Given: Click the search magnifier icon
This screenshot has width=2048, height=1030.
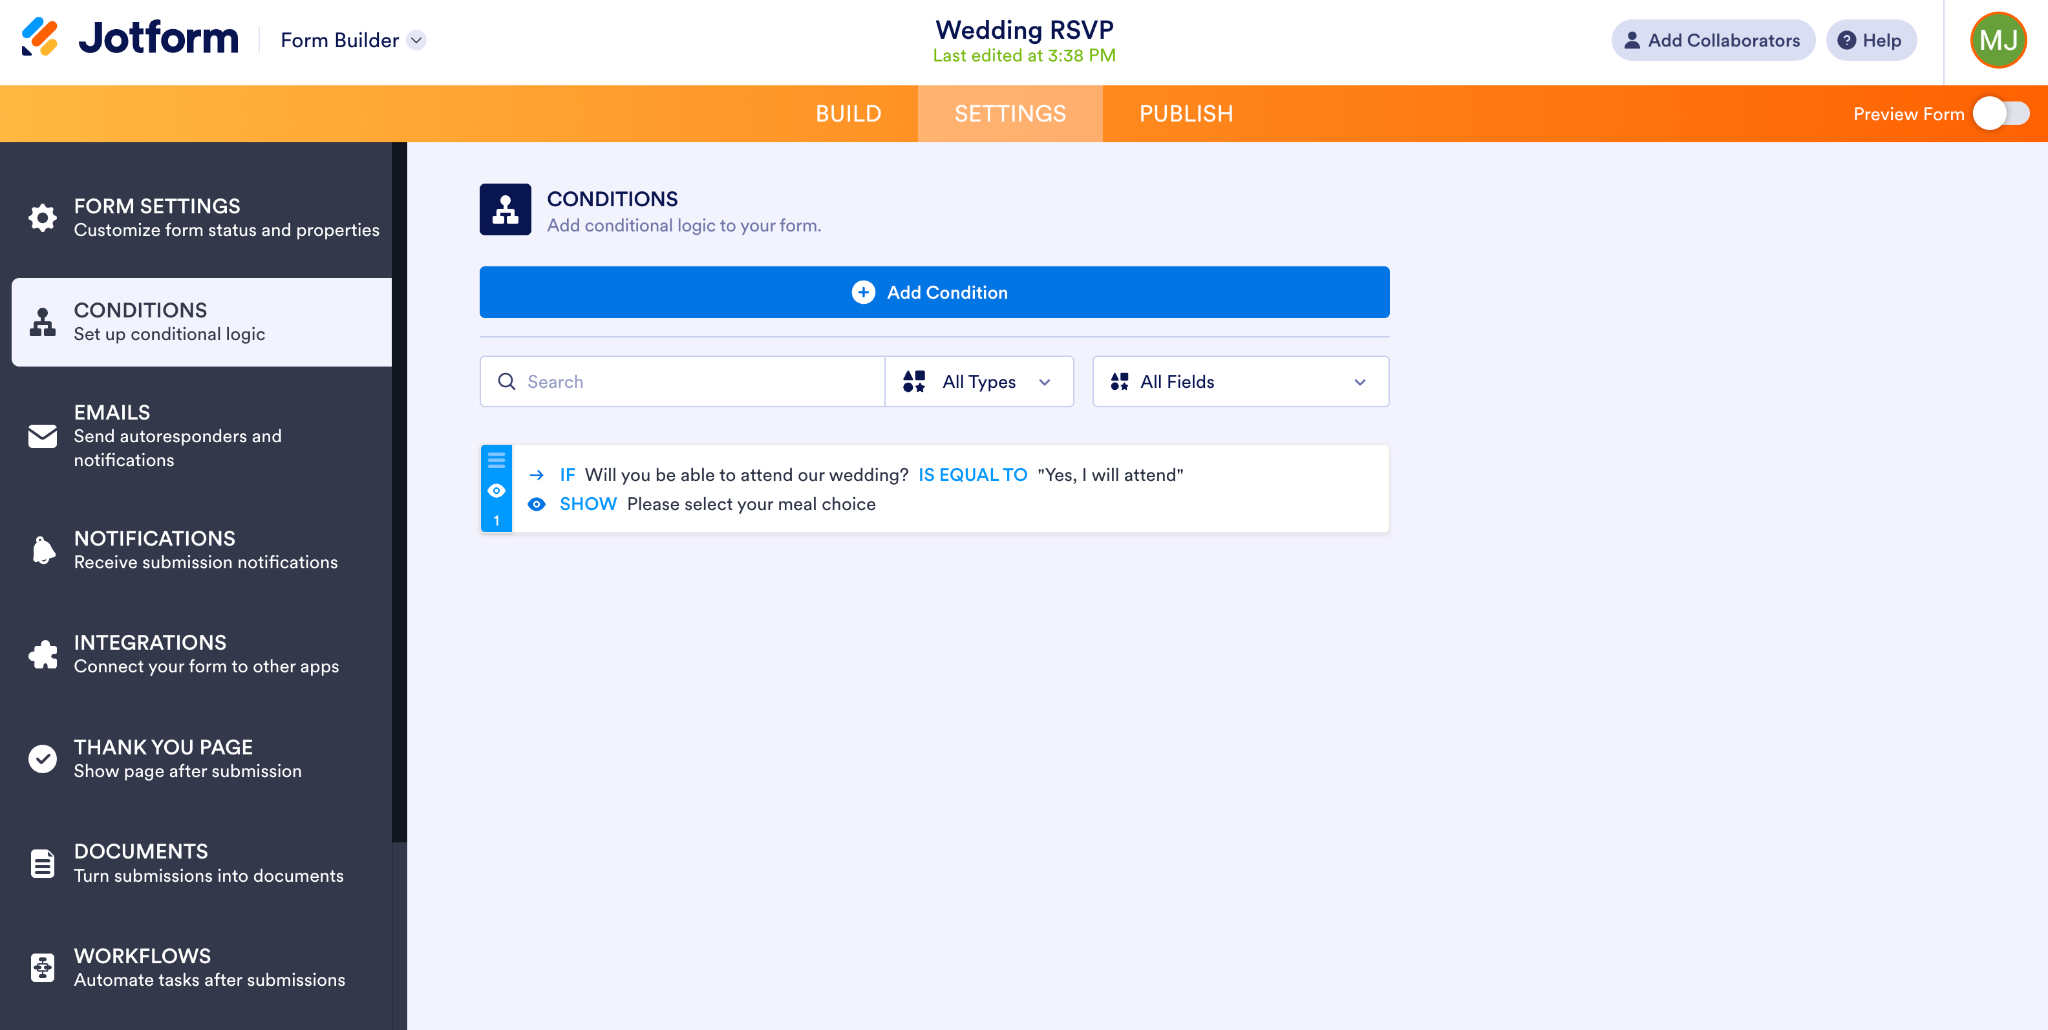Looking at the screenshot, I should click(506, 382).
